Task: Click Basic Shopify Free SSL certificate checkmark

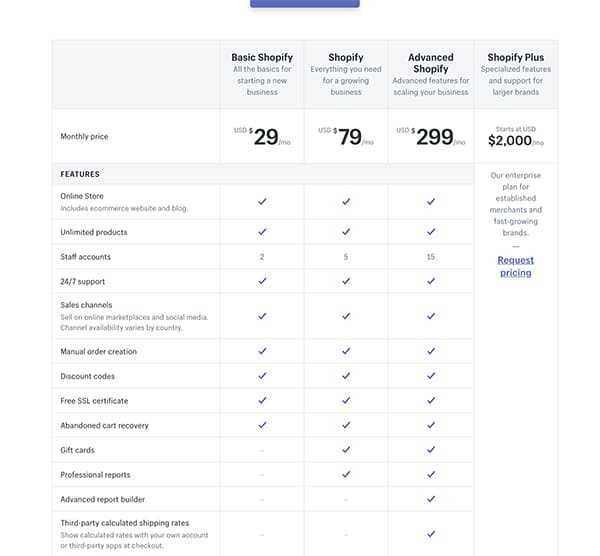Action: click(x=262, y=401)
